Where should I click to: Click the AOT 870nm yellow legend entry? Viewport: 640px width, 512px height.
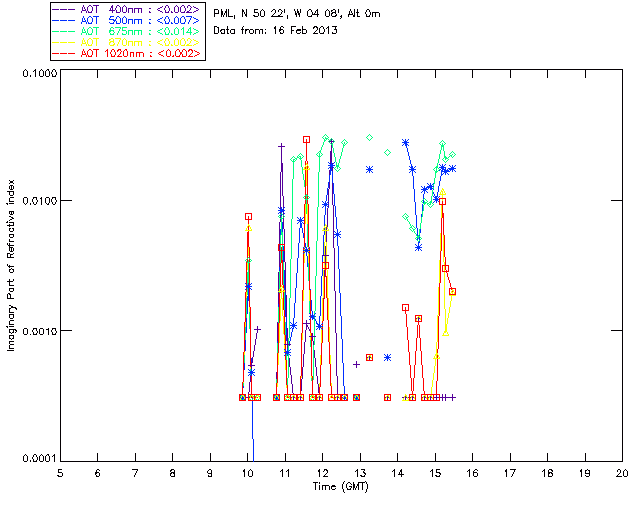click(127, 42)
